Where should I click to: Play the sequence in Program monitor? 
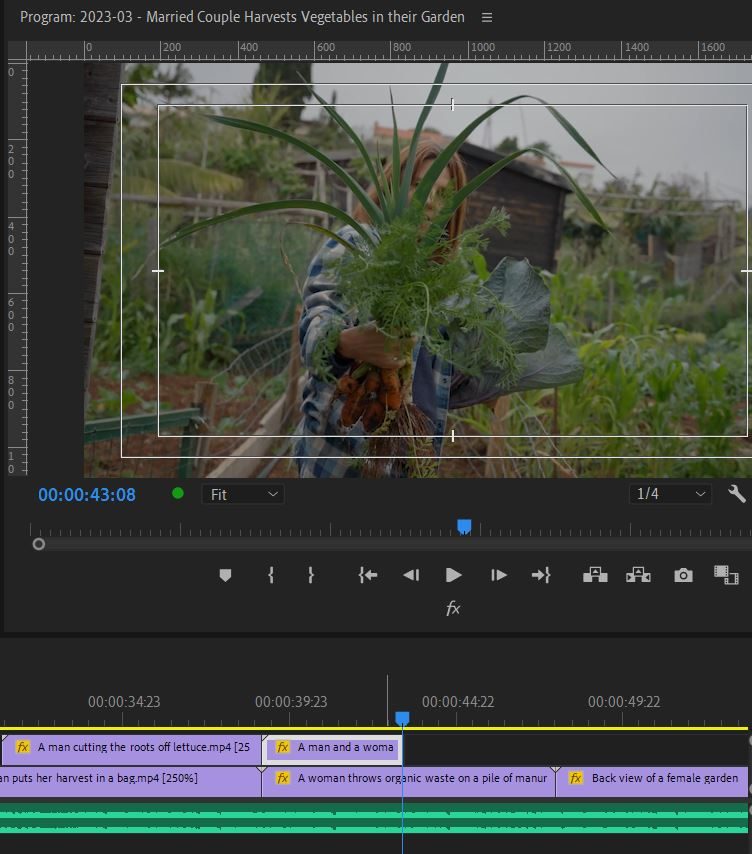point(453,575)
